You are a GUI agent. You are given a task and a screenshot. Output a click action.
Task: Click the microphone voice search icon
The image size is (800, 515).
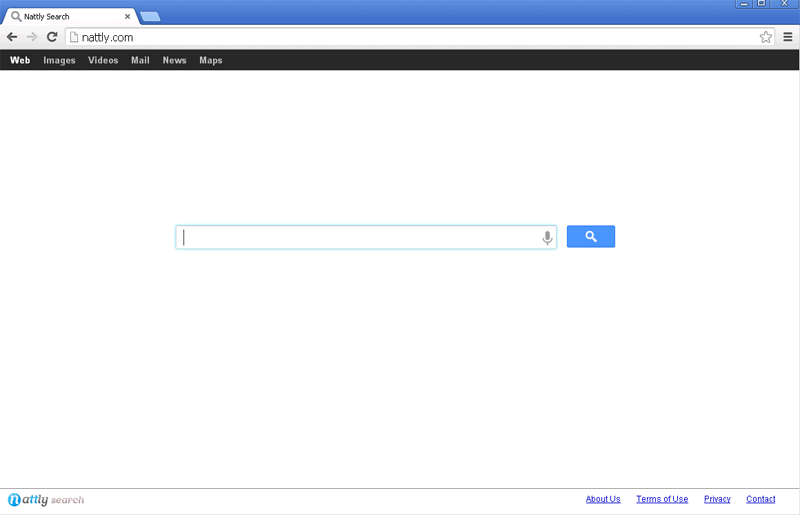tap(547, 238)
